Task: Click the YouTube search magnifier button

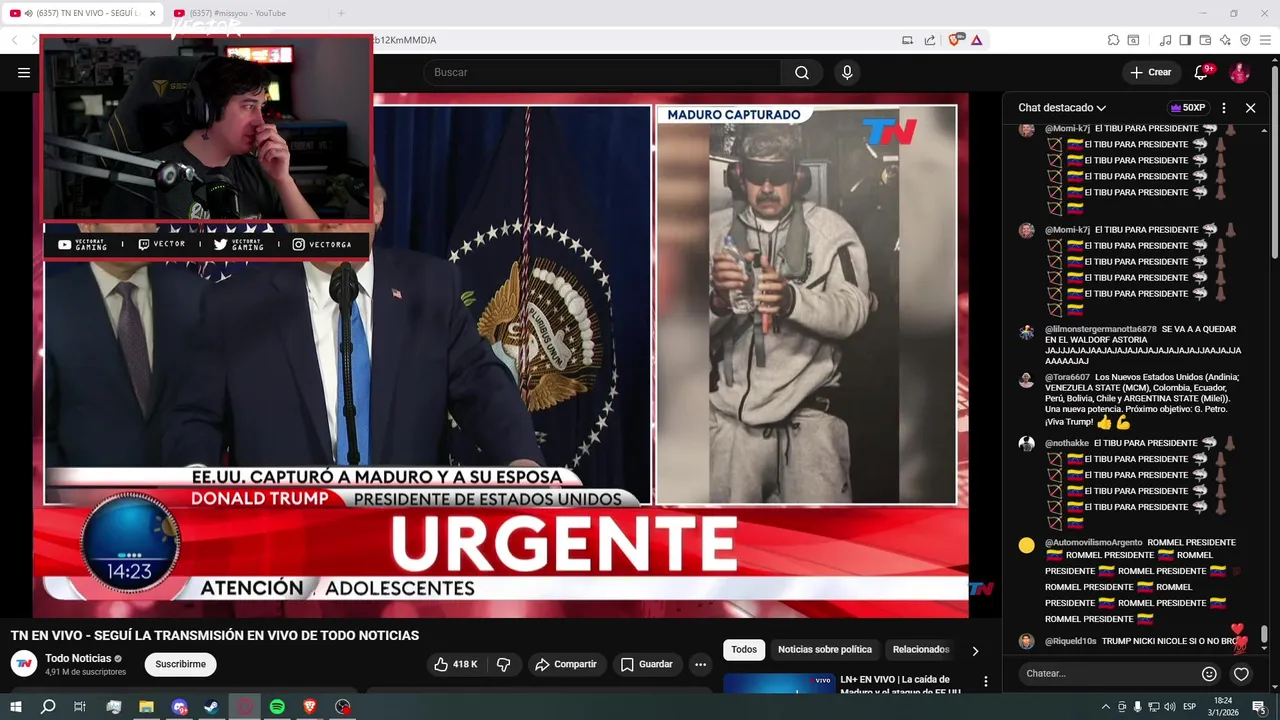Action: click(802, 72)
